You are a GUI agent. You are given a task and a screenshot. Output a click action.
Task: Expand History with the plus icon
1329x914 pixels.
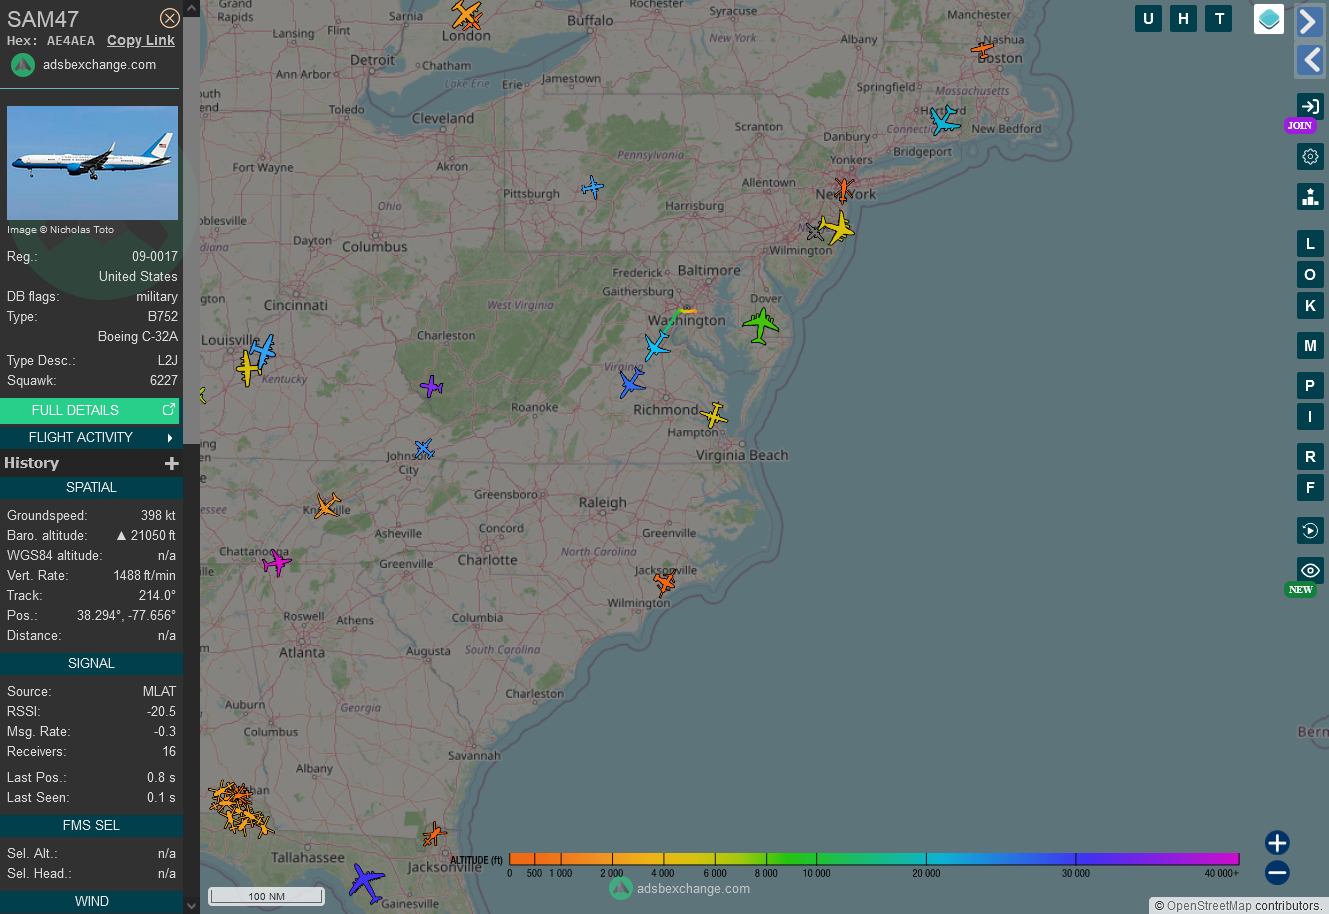[x=172, y=463]
